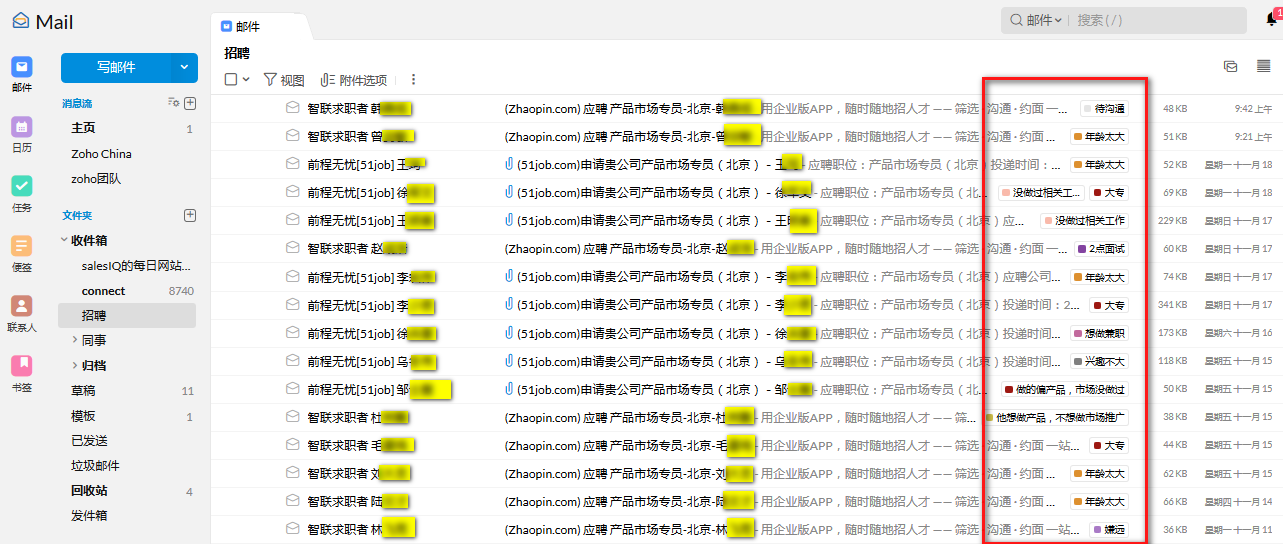
Task: Click the notification bell icon
Action: tap(1272, 19)
